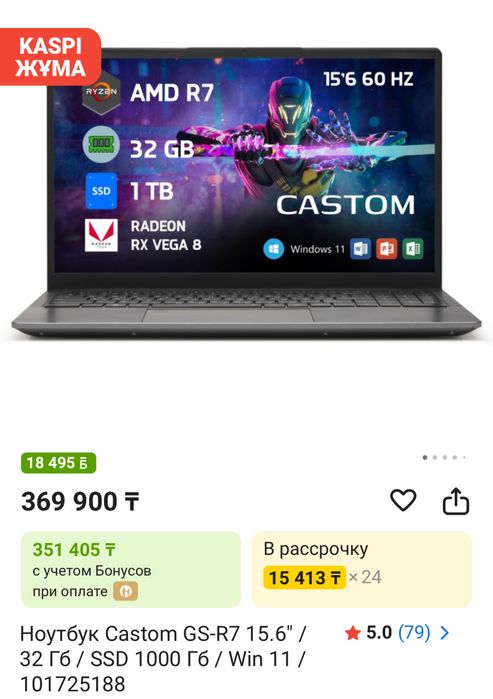Screen dimensions: 493x699
Task: Select the 351 405 ₸ bonus price box
Action: (x=131, y=569)
